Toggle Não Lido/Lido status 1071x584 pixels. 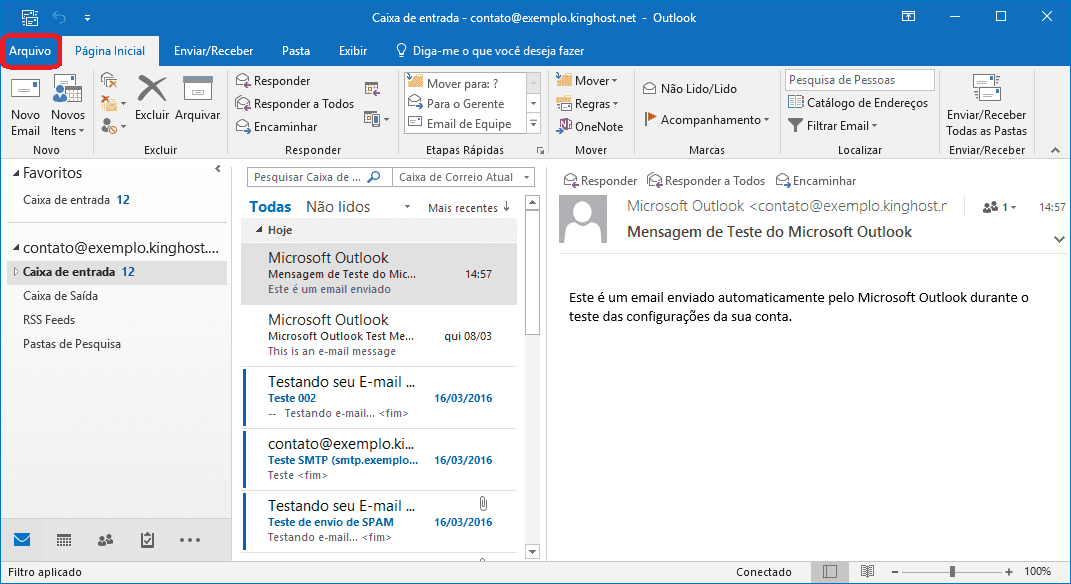click(x=689, y=89)
